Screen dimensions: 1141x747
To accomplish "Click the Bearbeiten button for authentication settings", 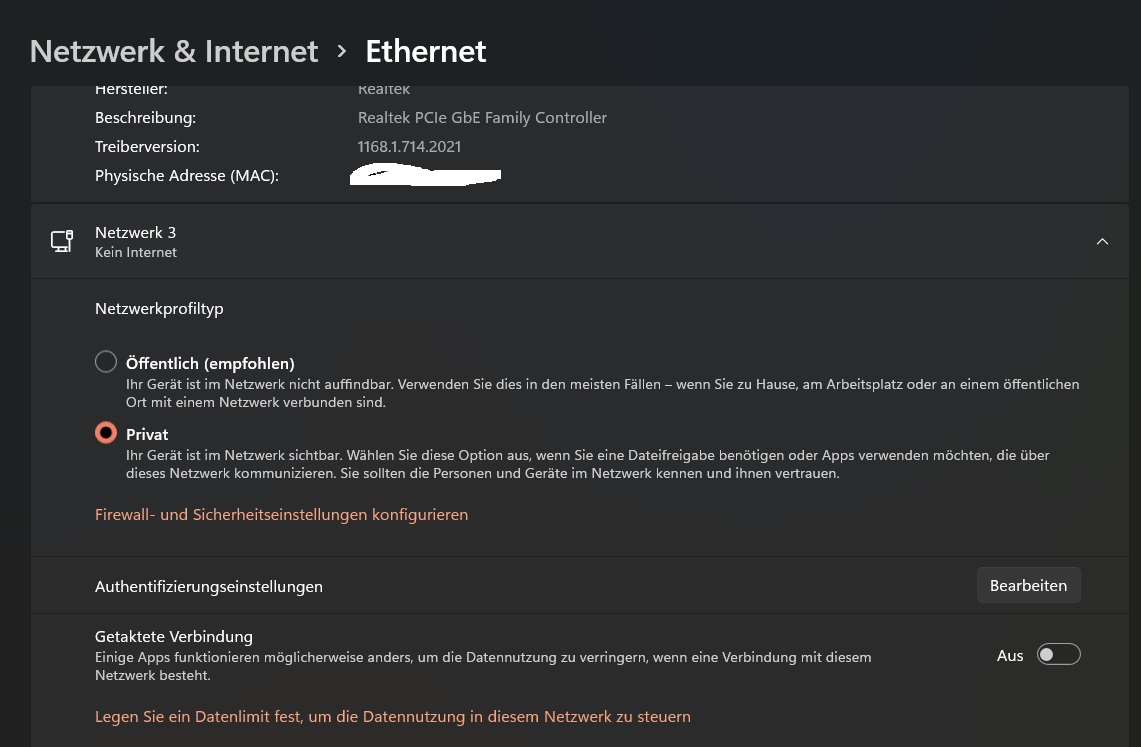I will 1028,585.
